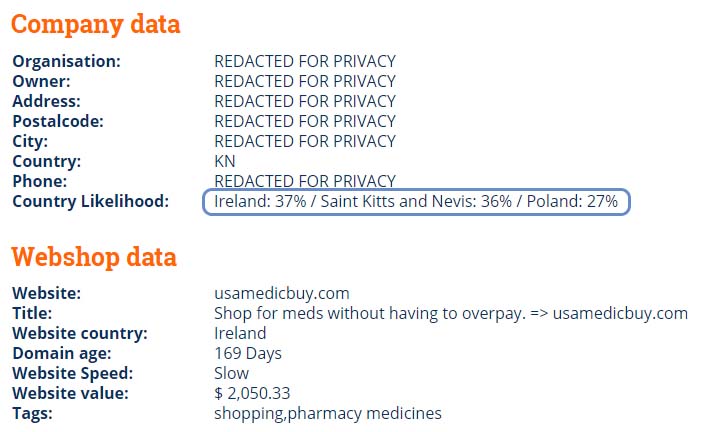The height and width of the screenshot is (432, 702).
Task: Click the Webshop data heading
Action: pos(94,257)
